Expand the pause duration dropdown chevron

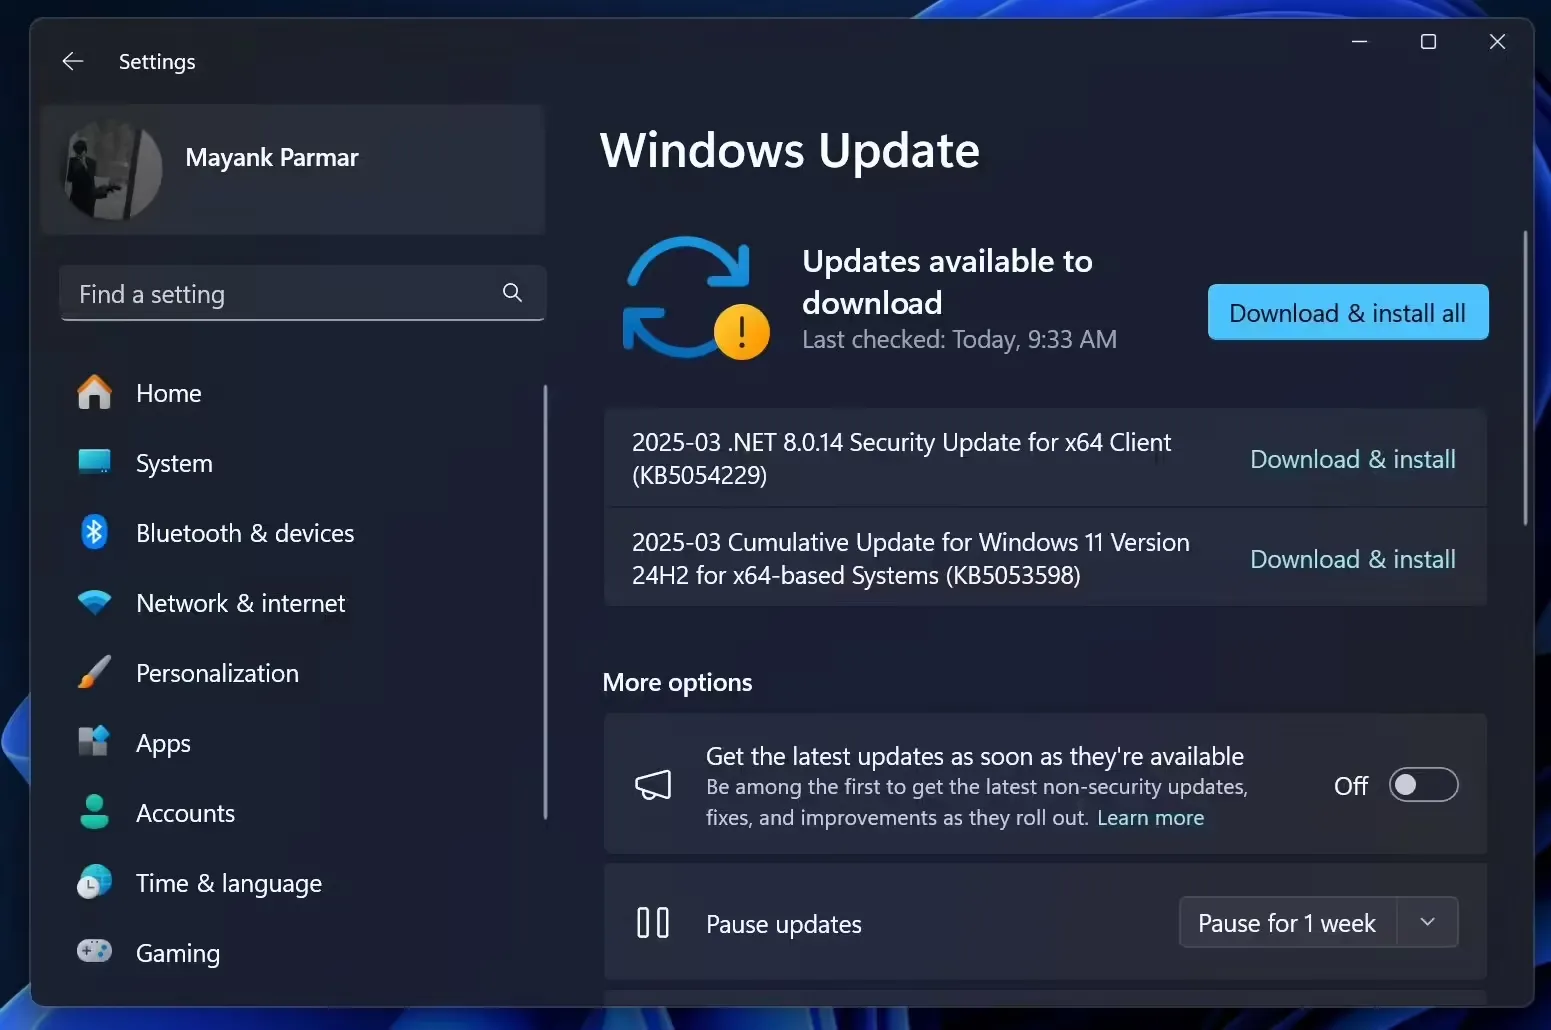[x=1427, y=922]
